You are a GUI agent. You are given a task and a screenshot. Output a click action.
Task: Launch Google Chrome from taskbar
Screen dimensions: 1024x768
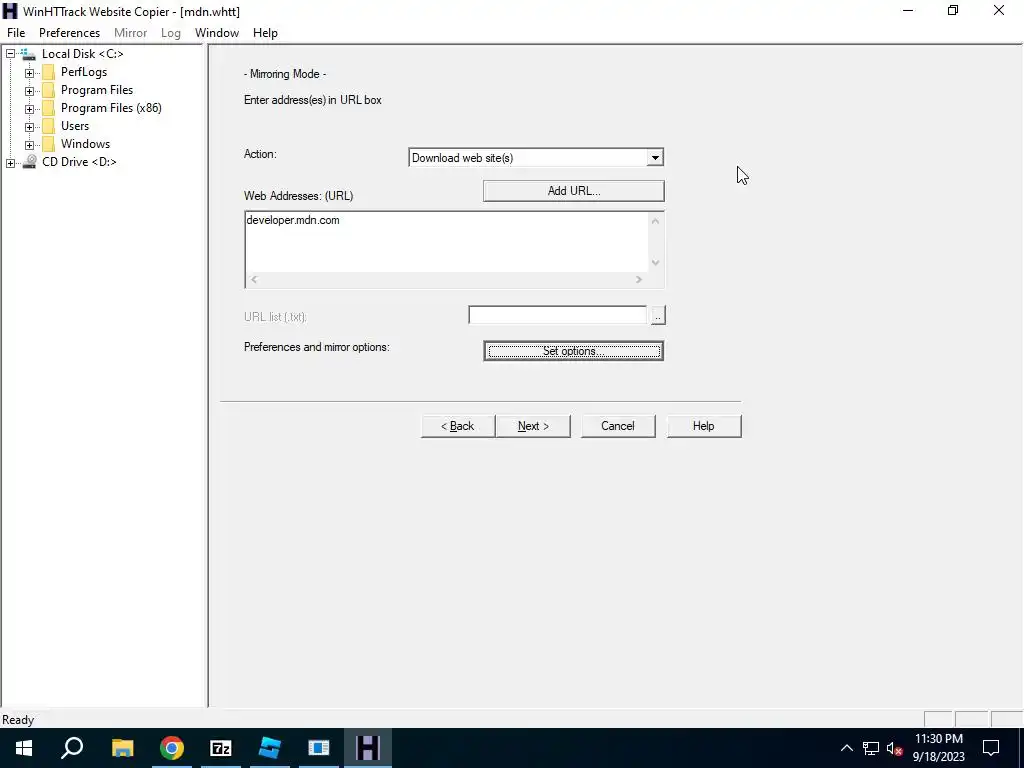pyautogui.click(x=172, y=748)
